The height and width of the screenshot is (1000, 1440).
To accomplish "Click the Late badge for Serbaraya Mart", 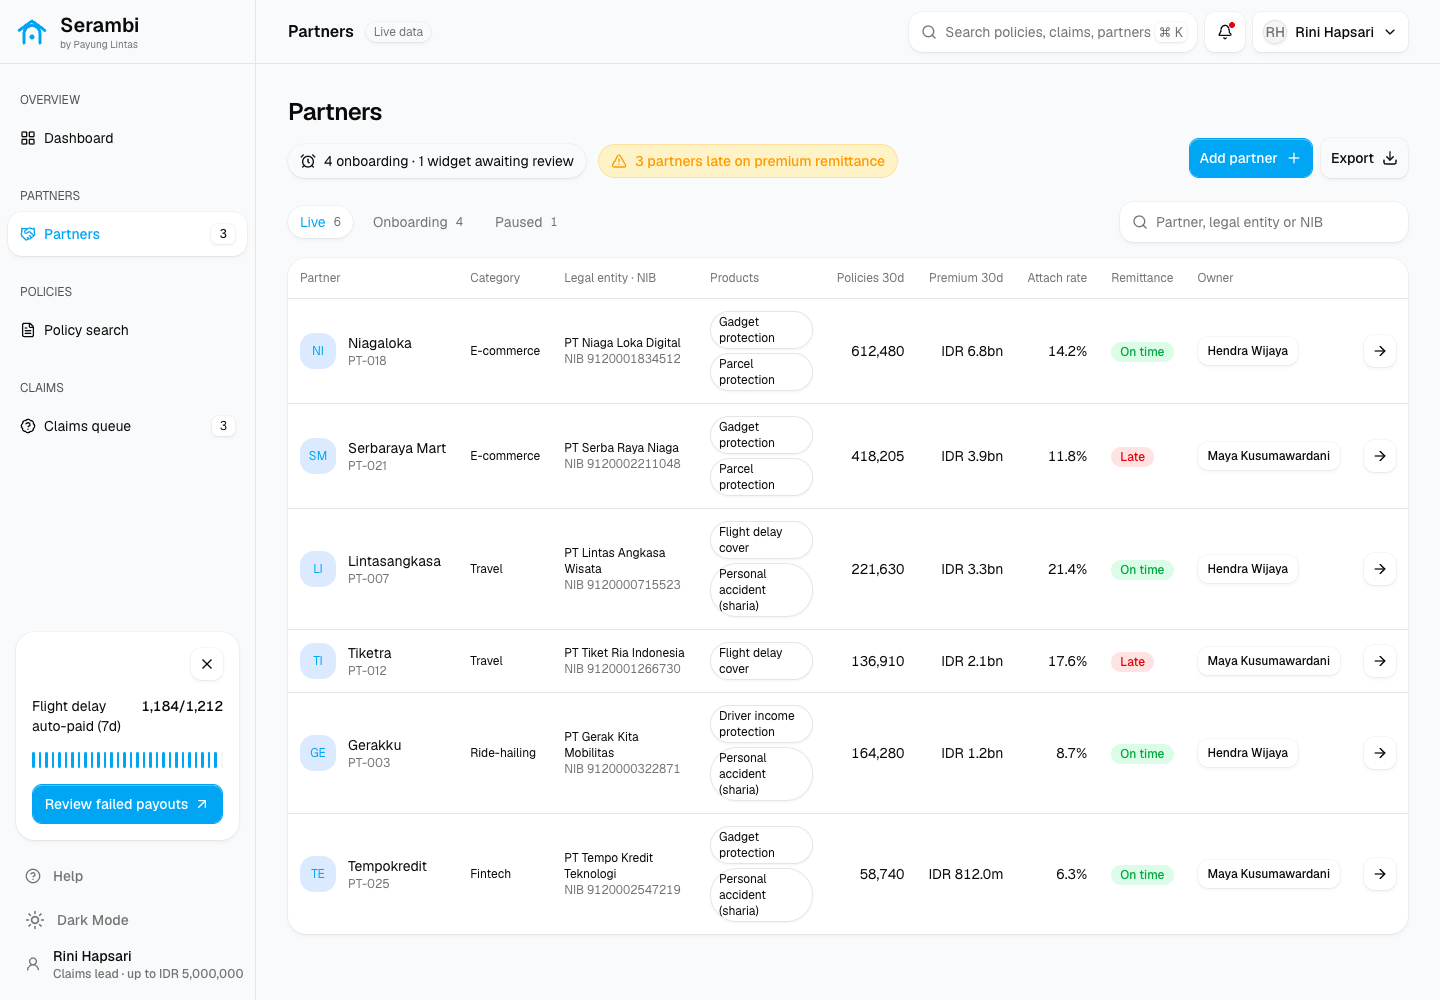I will [x=1132, y=457].
